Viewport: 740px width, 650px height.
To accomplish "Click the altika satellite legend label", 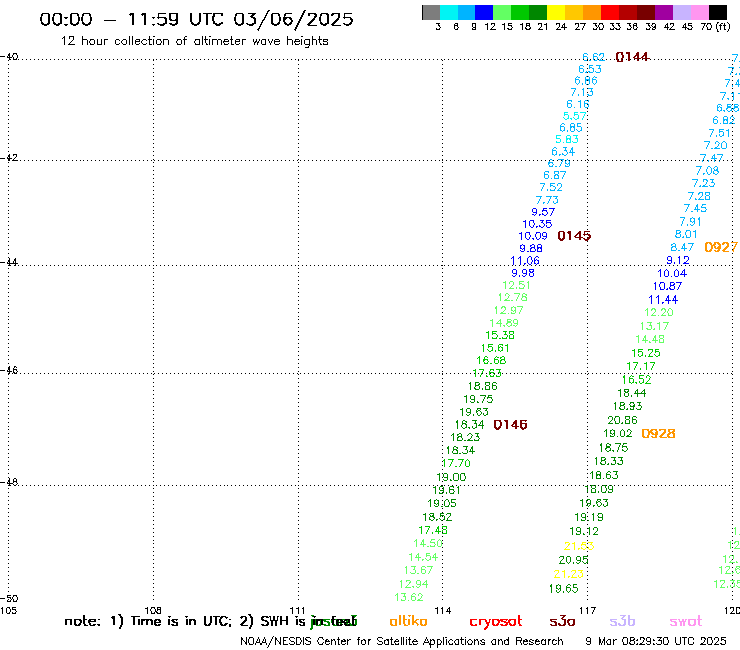I will (x=408, y=621).
